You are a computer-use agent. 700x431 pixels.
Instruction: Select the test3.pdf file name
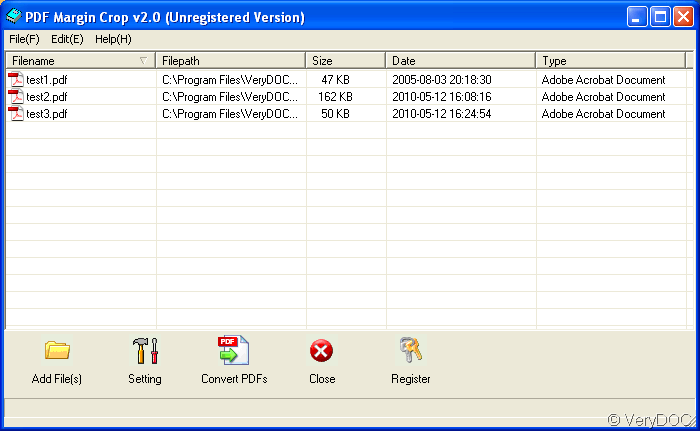pos(46,114)
